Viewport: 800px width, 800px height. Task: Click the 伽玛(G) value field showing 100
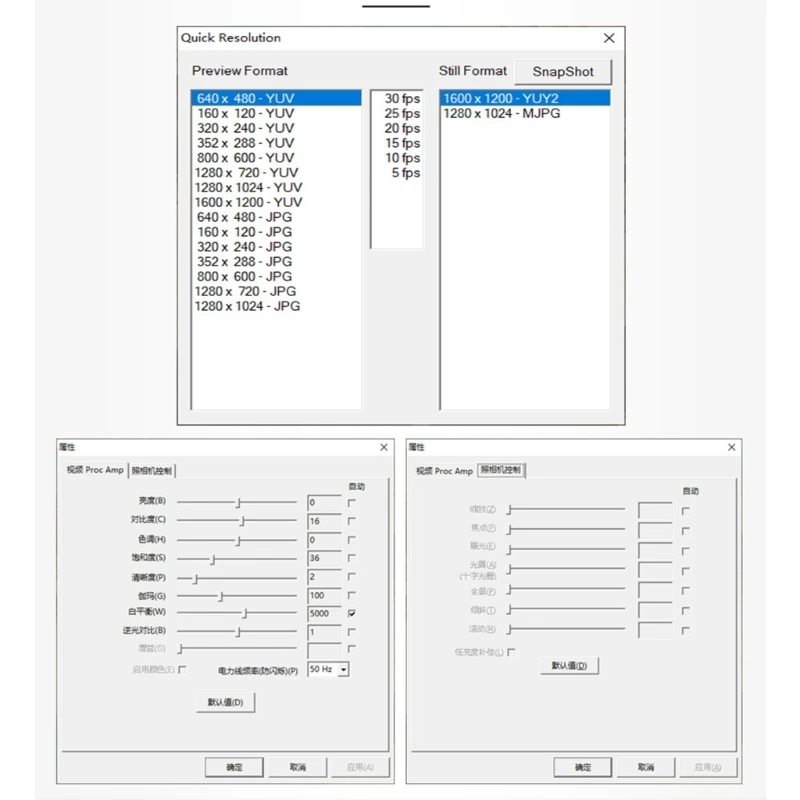tap(324, 595)
